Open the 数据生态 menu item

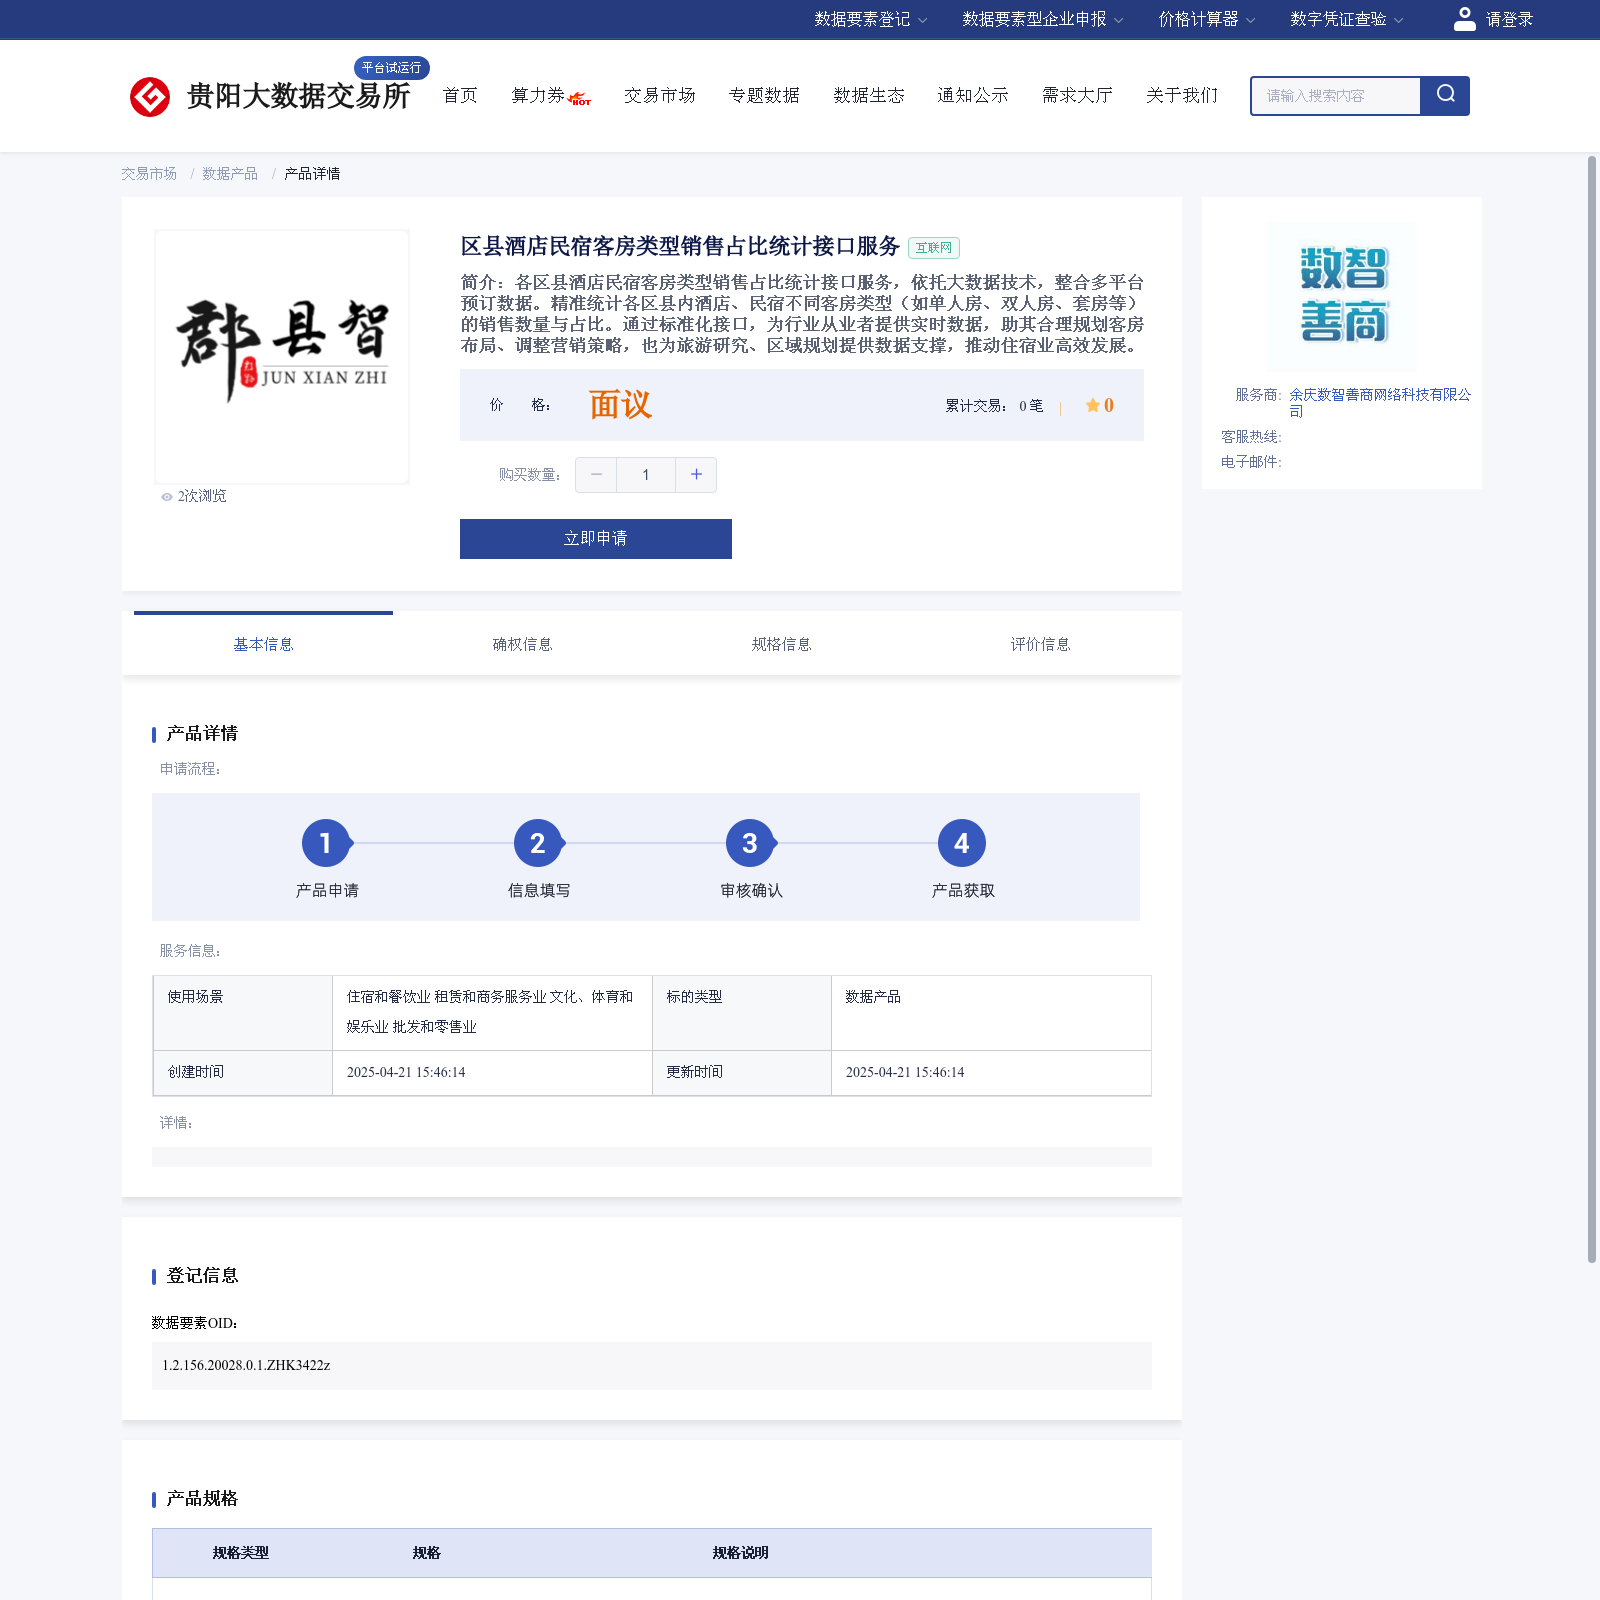click(x=869, y=95)
